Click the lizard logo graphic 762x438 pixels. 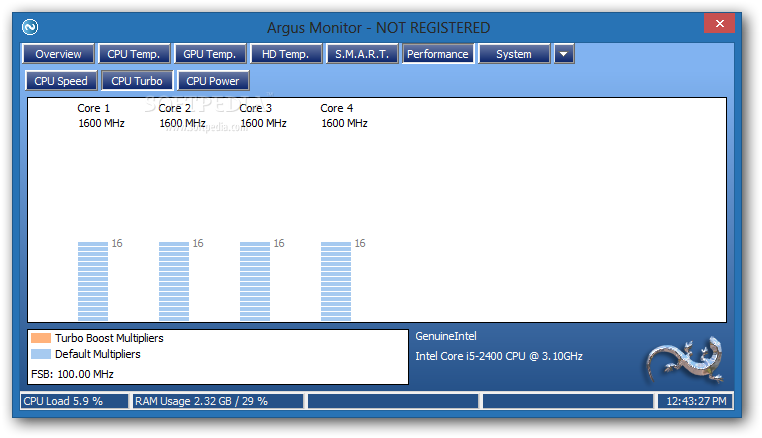point(684,360)
